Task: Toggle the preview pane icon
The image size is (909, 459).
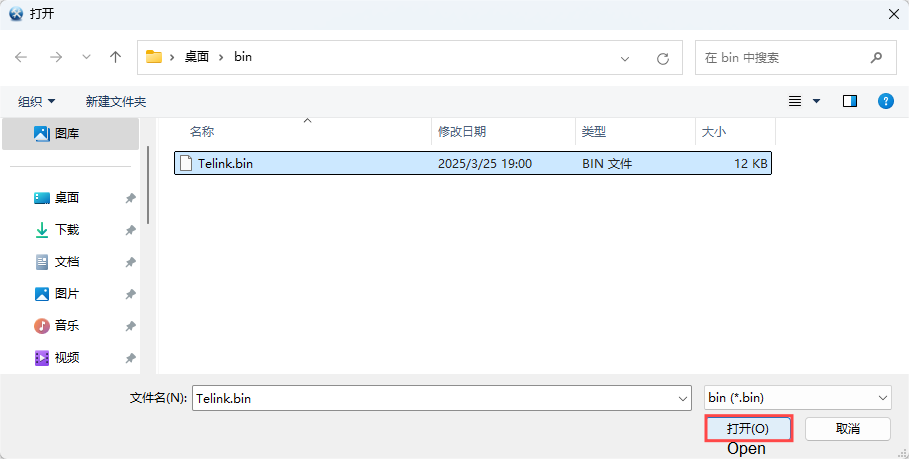Action: [x=850, y=101]
